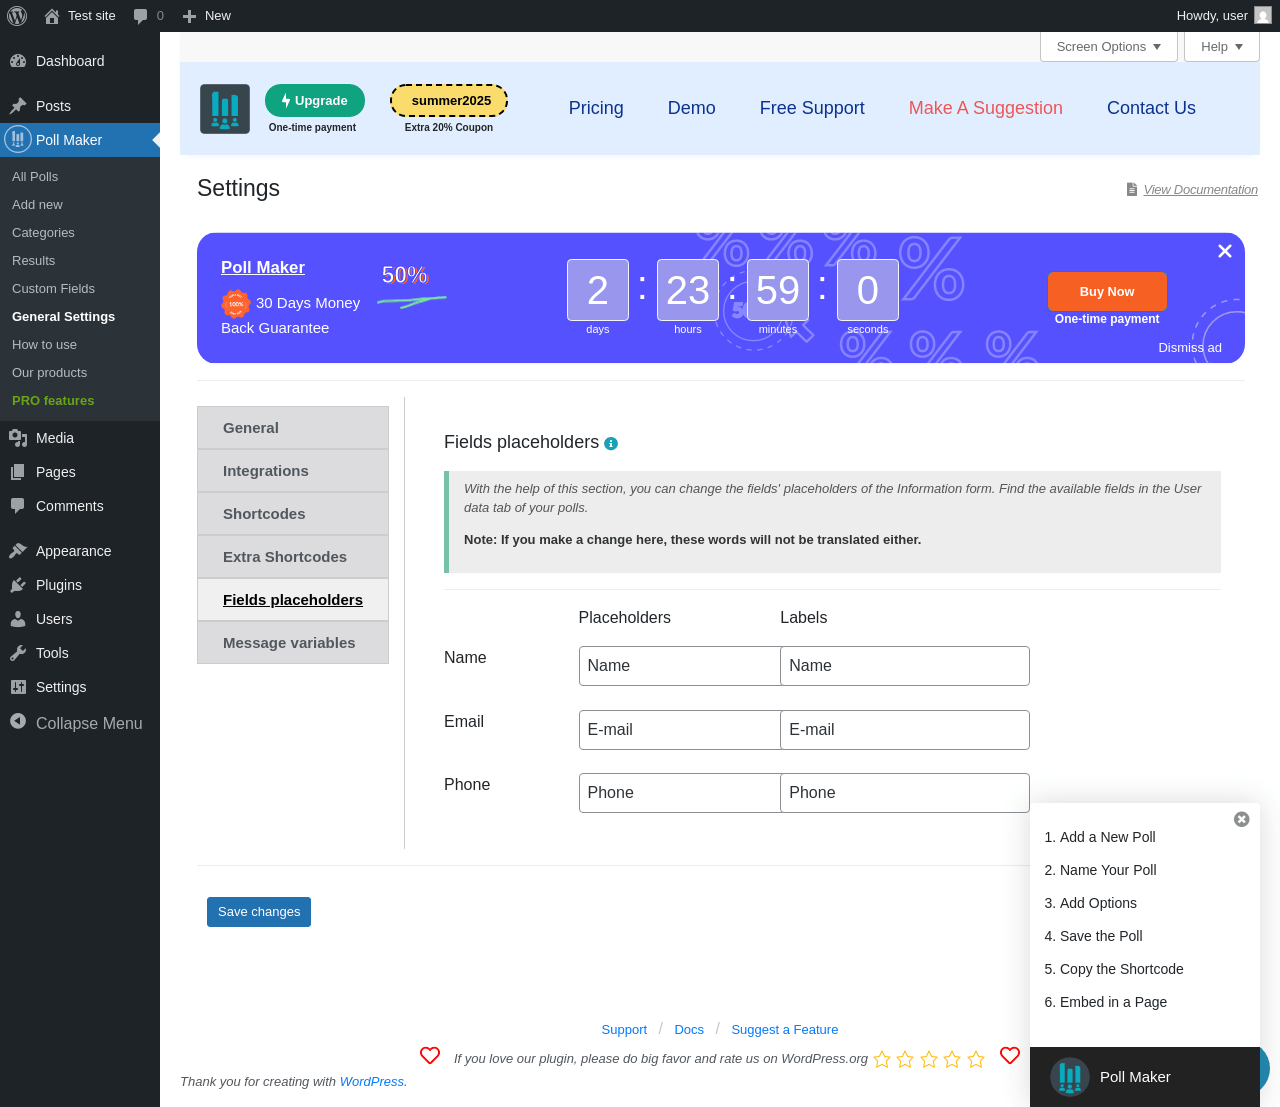
Task: Switch to the Integrations settings tab
Action: [293, 471]
